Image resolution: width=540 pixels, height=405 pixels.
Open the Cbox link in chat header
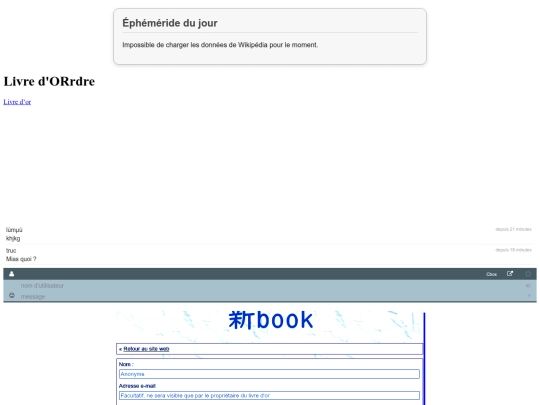[x=491, y=274]
